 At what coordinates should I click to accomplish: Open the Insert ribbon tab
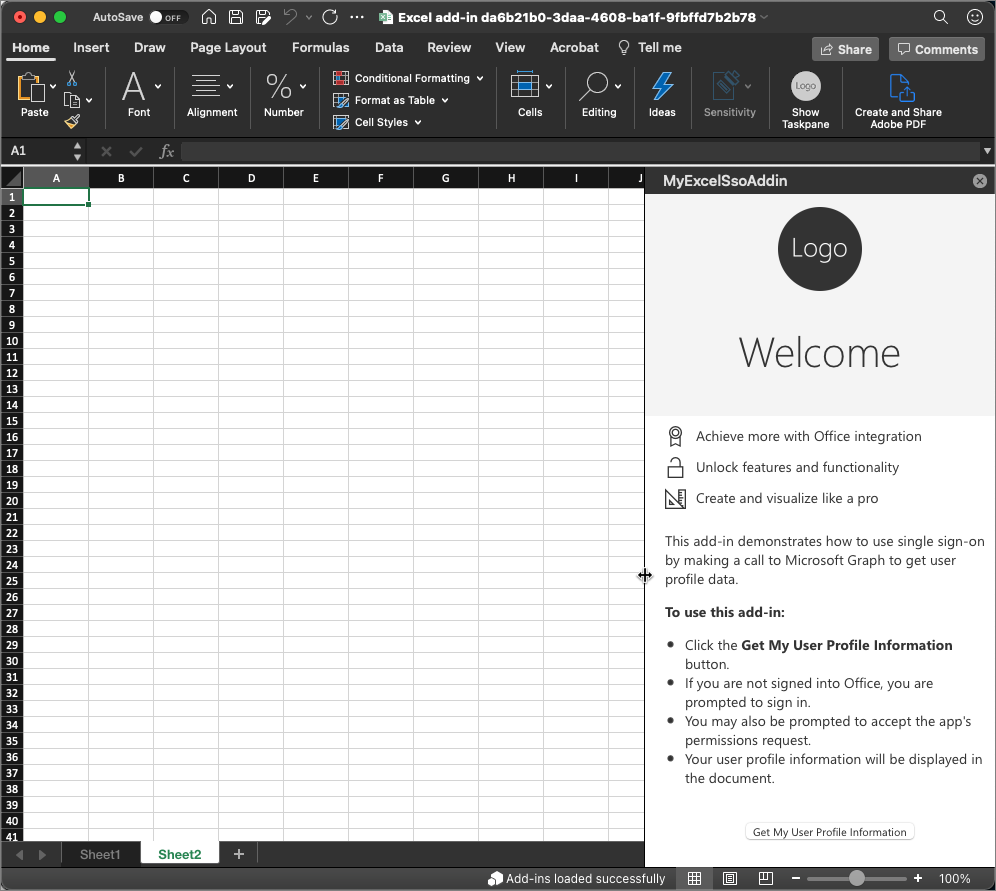coord(91,48)
